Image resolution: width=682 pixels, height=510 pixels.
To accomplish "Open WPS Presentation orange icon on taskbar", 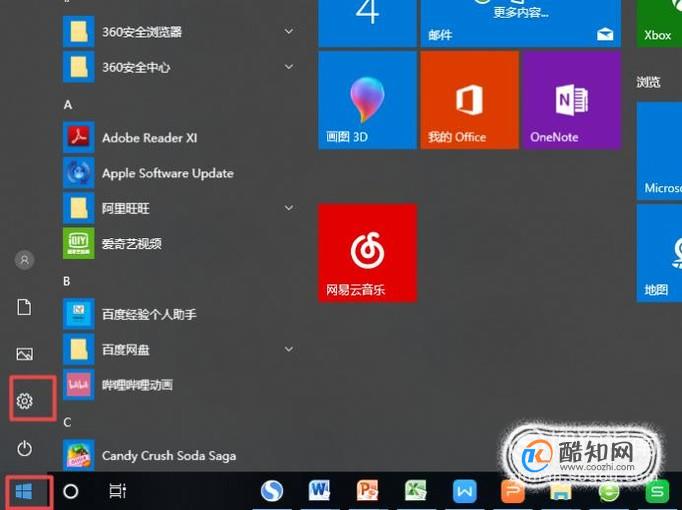I will pyautogui.click(x=513, y=492).
